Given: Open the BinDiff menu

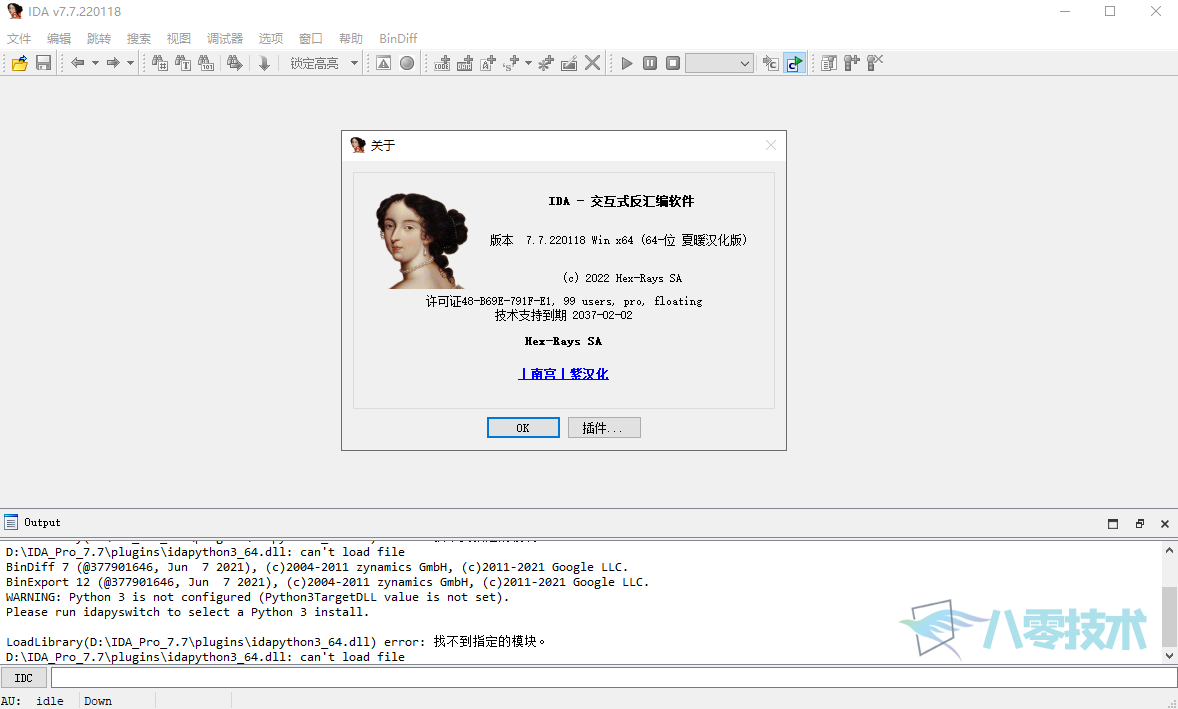Looking at the screenshot, I should click(x=398, y=38).
